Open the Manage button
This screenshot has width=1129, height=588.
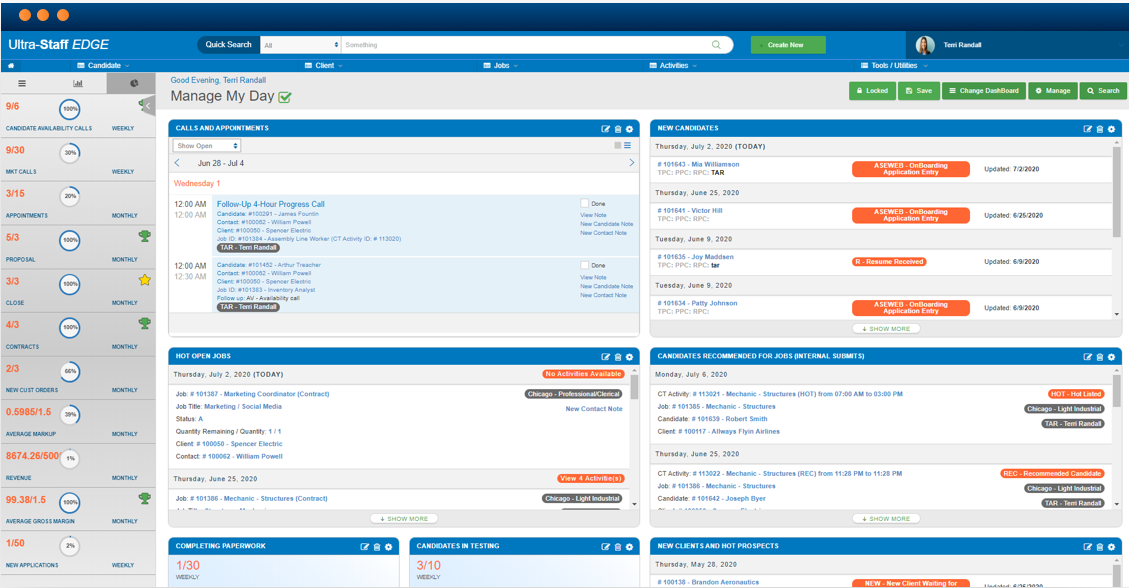tap(1053, 91)
